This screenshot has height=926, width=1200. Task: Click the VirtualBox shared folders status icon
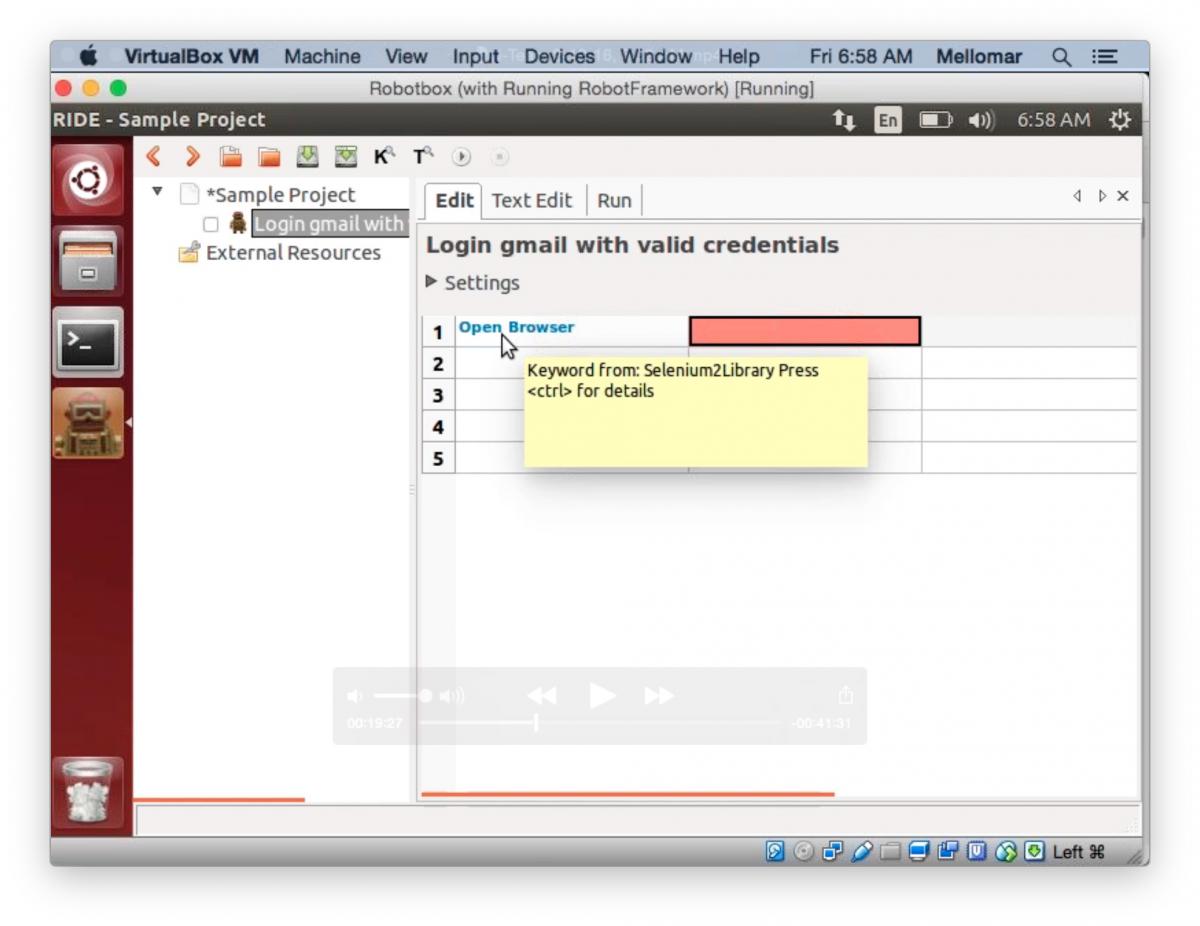click(891, 851)
